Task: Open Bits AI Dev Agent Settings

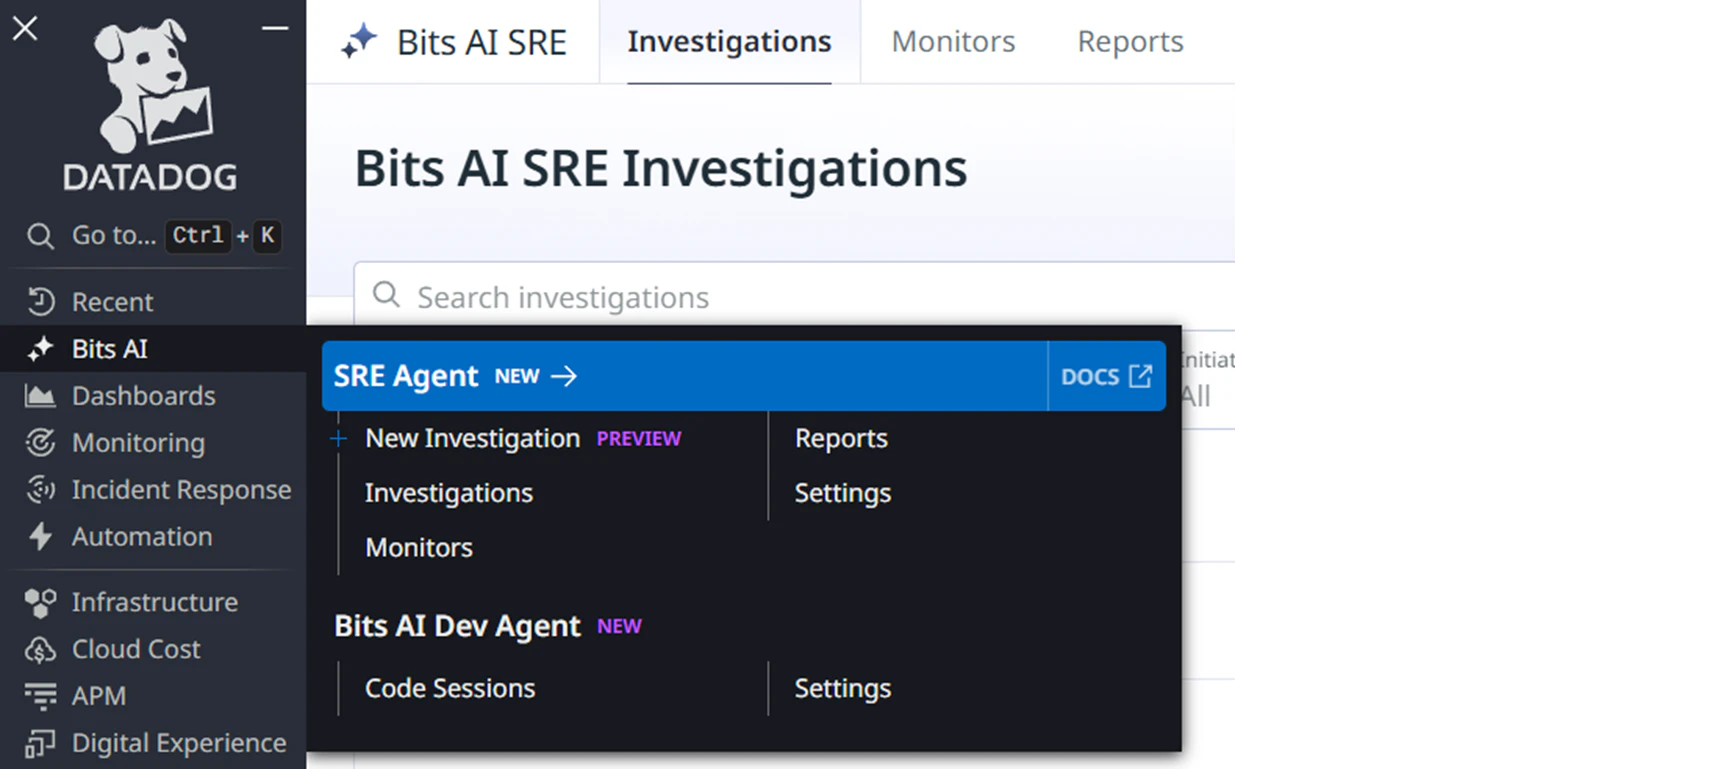Action: click(843, 688)
